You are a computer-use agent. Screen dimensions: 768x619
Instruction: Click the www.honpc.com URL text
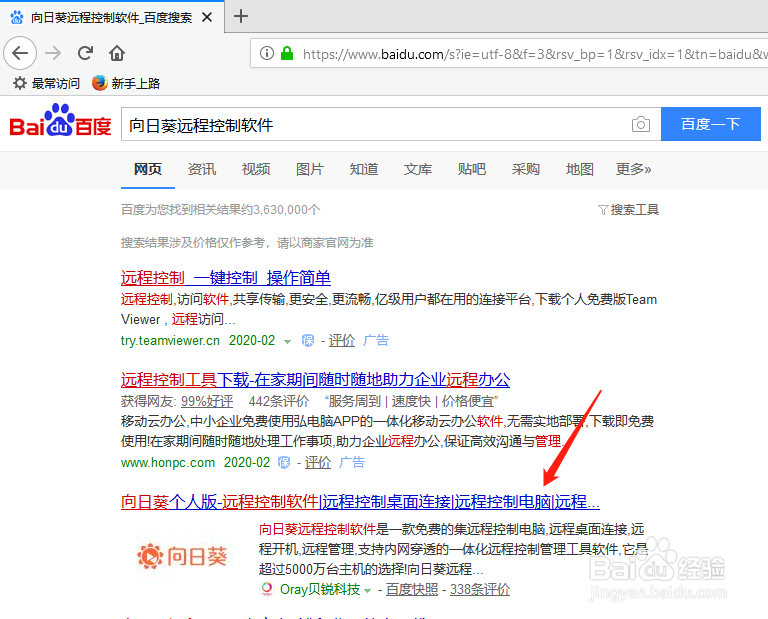(x=168, y=462)
